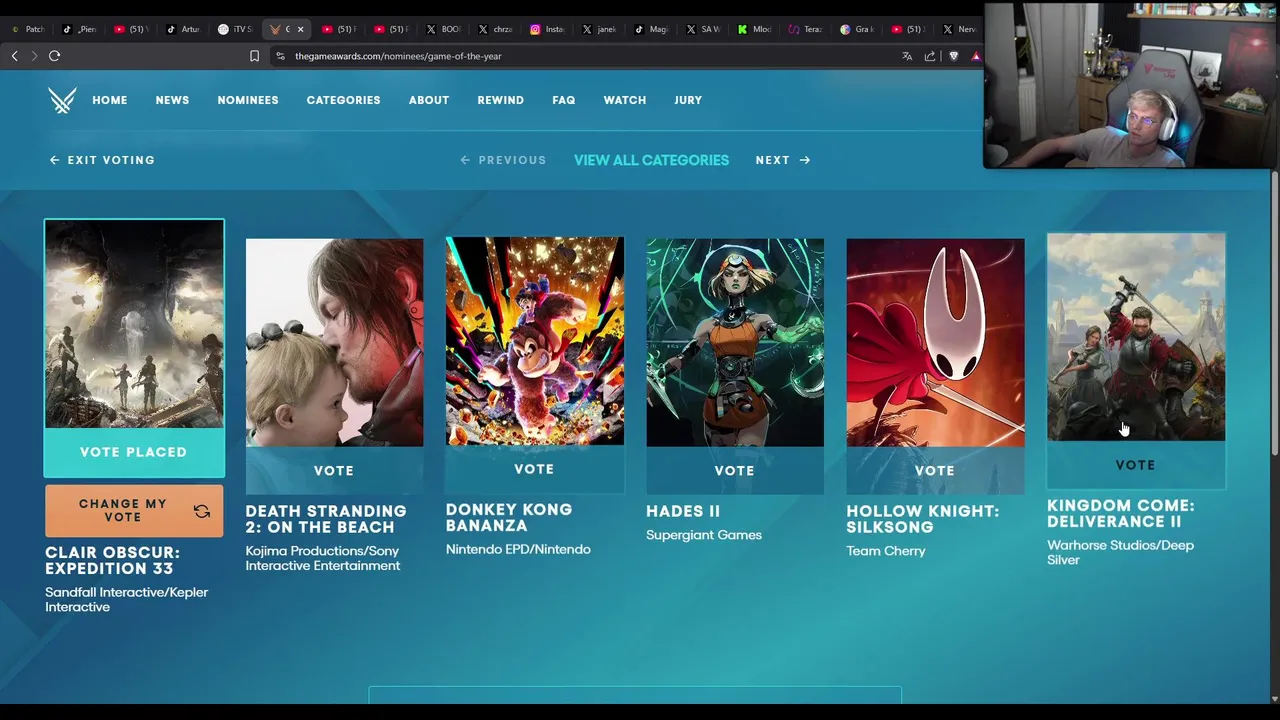Click the VOTE PLACED banner for Clair Obscur

pyautogui.click(x=134, y=452)
